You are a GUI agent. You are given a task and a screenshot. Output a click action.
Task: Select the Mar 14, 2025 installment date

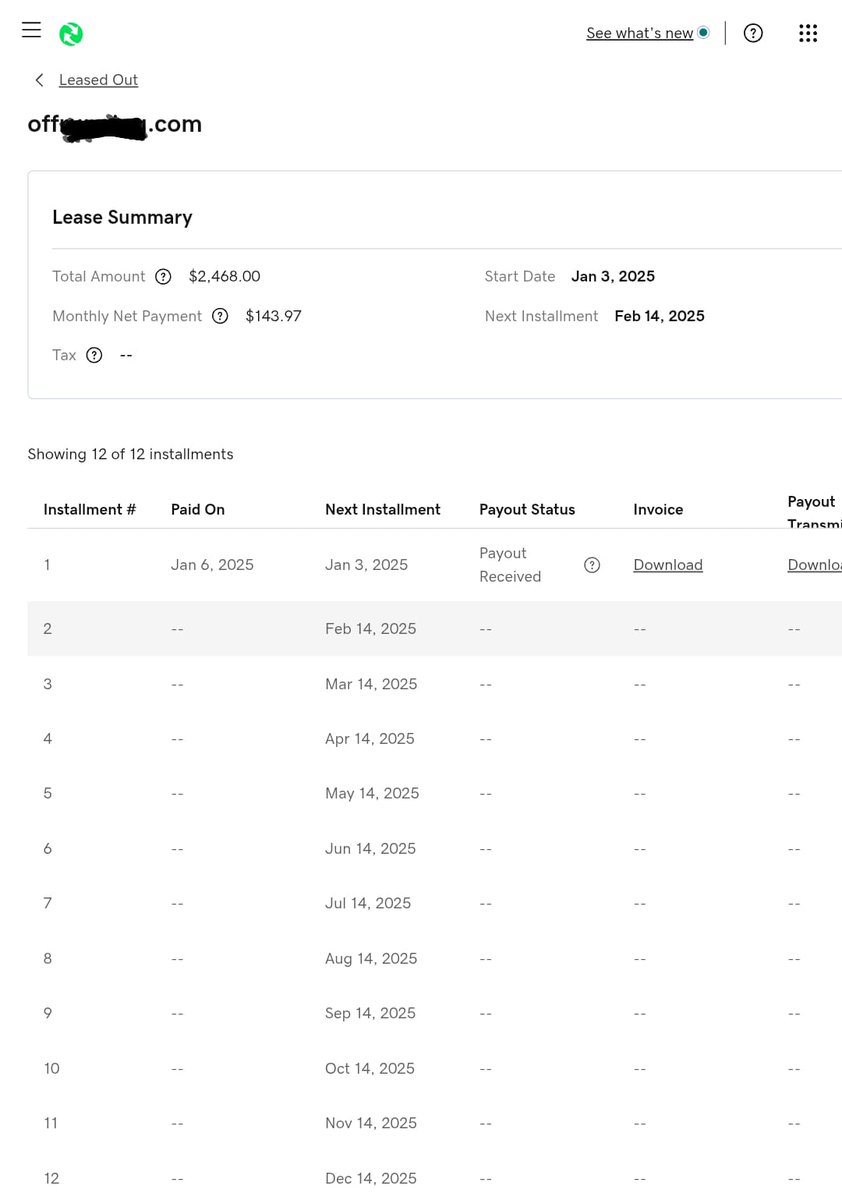coord(371,684)
